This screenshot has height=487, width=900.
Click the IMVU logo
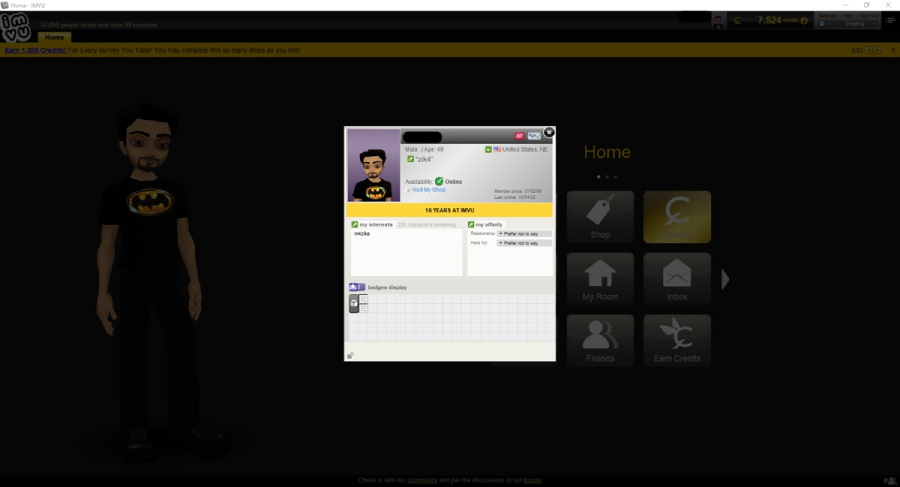pos(15,27)
